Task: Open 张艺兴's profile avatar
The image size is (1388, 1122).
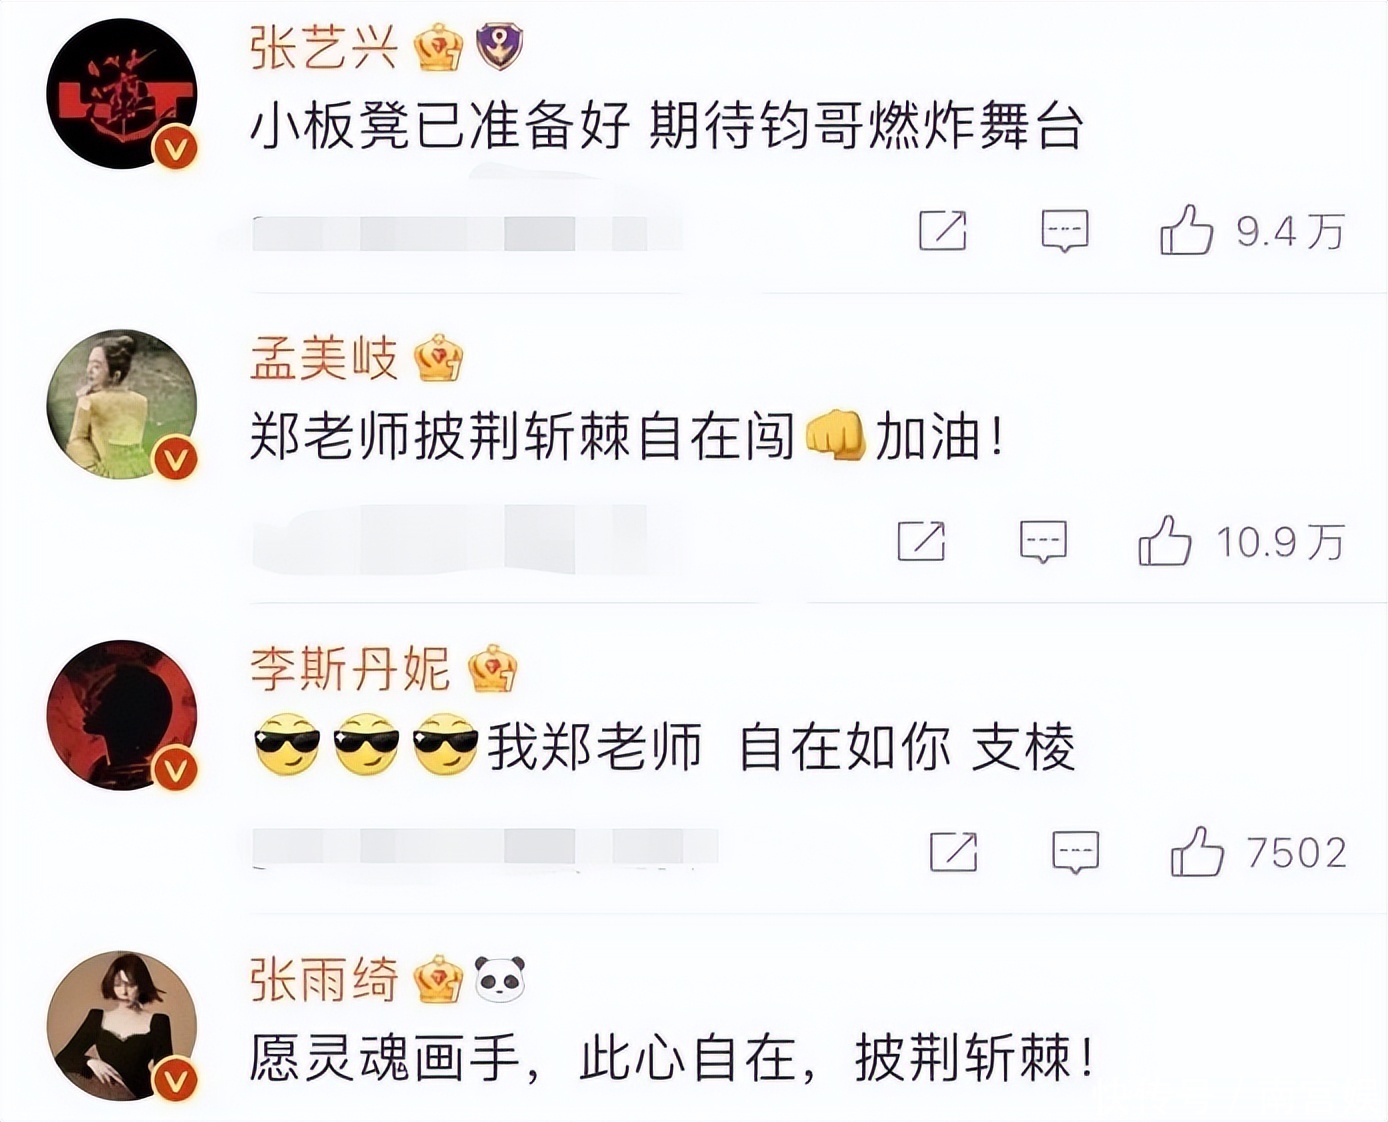Action: (122, 94)
